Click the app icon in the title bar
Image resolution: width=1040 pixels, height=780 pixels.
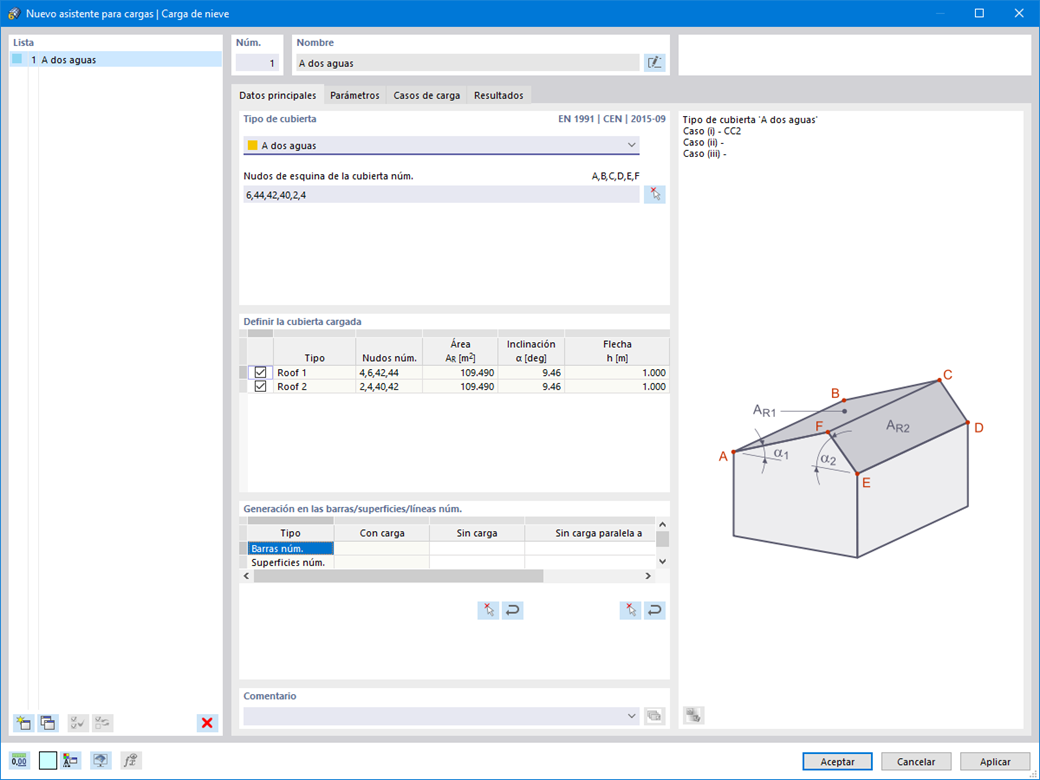coord(13,13)
